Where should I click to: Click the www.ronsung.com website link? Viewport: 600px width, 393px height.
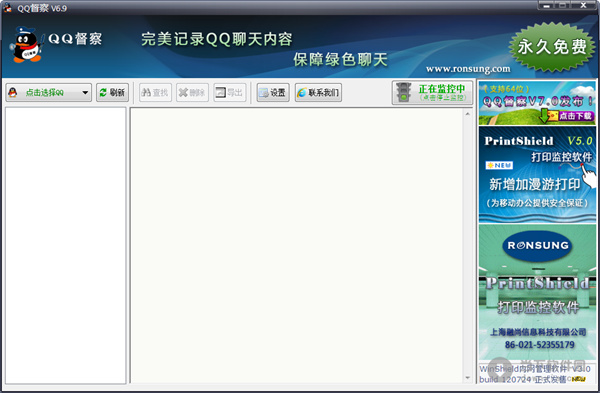click(468, 69)
